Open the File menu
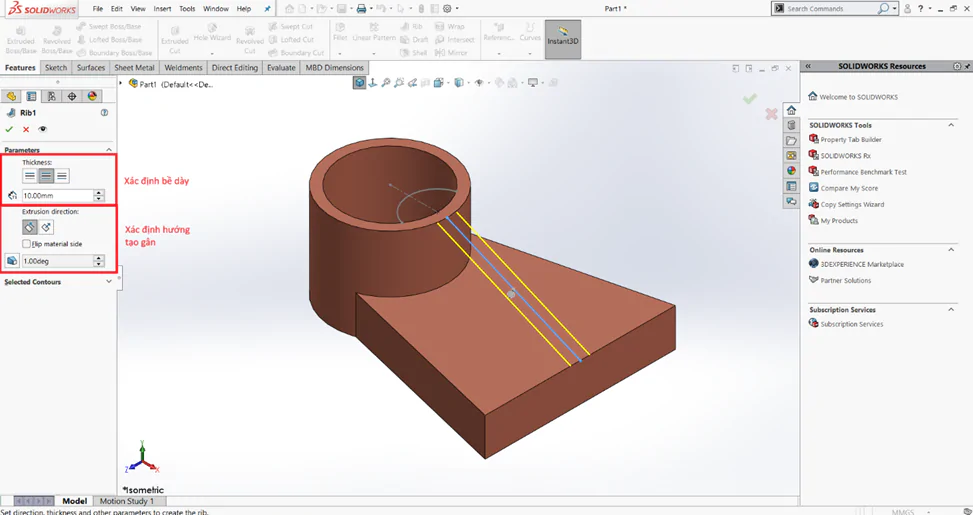This screenshot has height=515, width=973. click(x=97, y=9)
